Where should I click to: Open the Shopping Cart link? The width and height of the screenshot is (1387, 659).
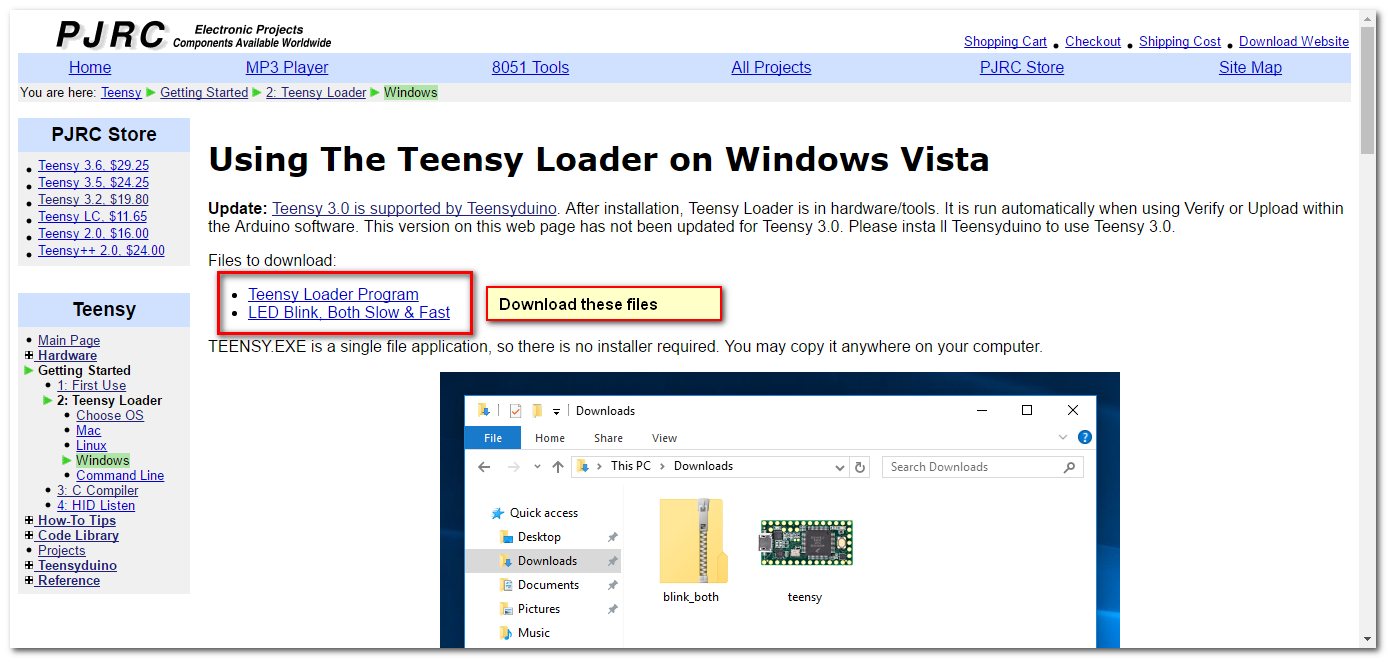(x=1005, y=41)
